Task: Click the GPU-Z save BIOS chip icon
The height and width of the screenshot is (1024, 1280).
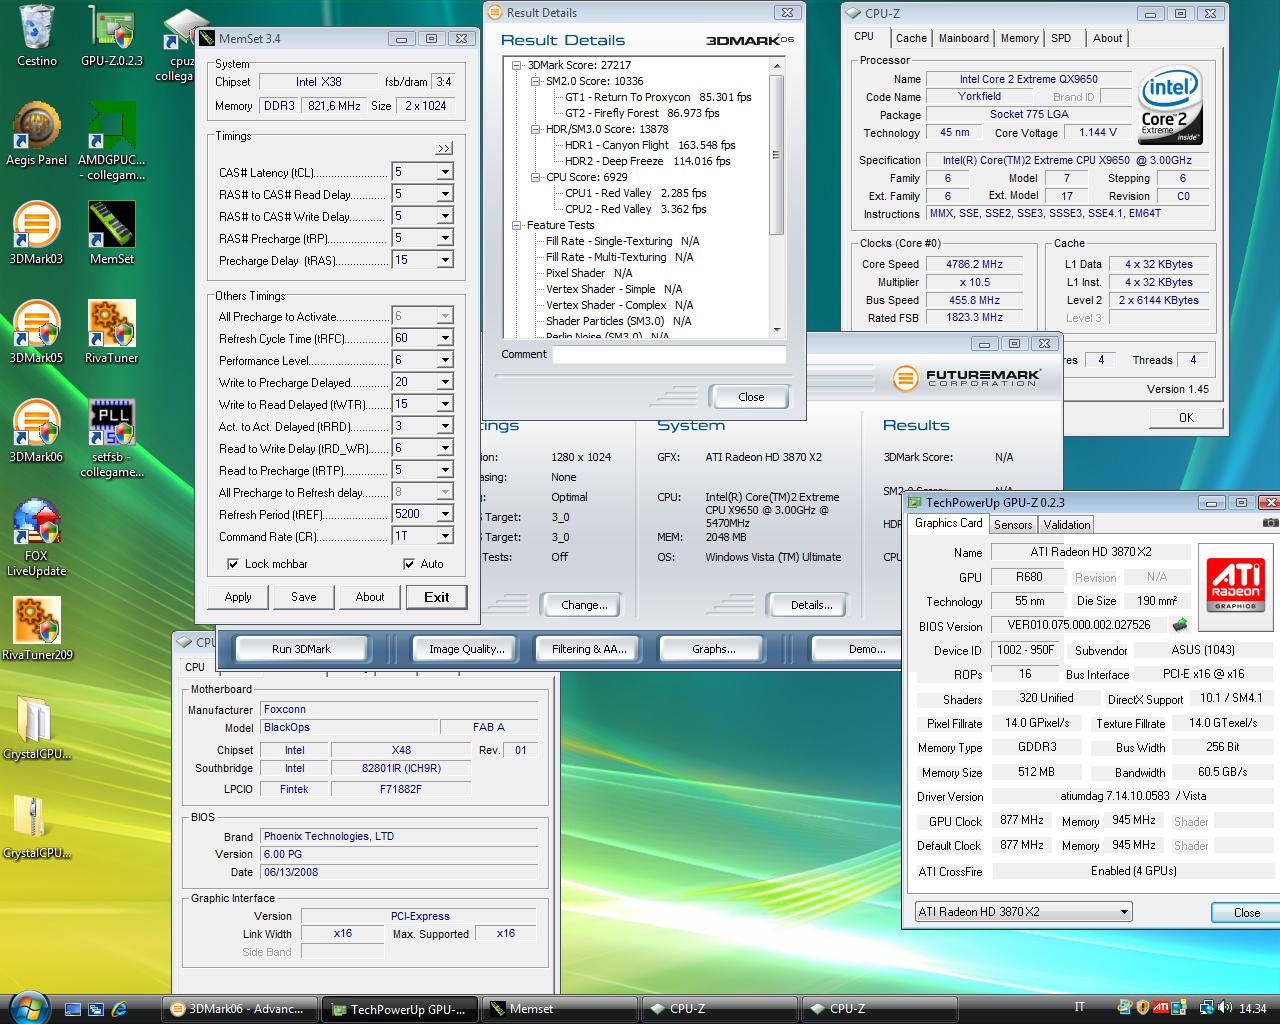Action: [x=1181, y=625]
